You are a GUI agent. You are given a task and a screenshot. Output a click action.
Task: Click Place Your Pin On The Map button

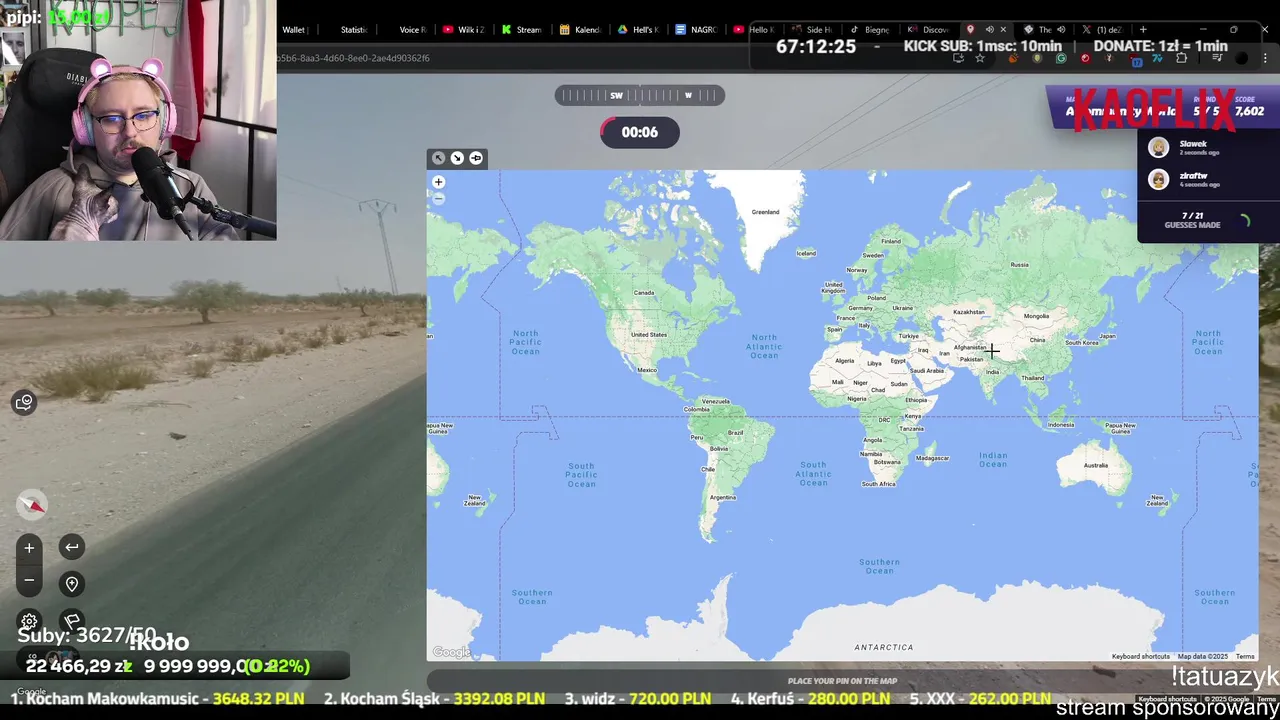842,681
